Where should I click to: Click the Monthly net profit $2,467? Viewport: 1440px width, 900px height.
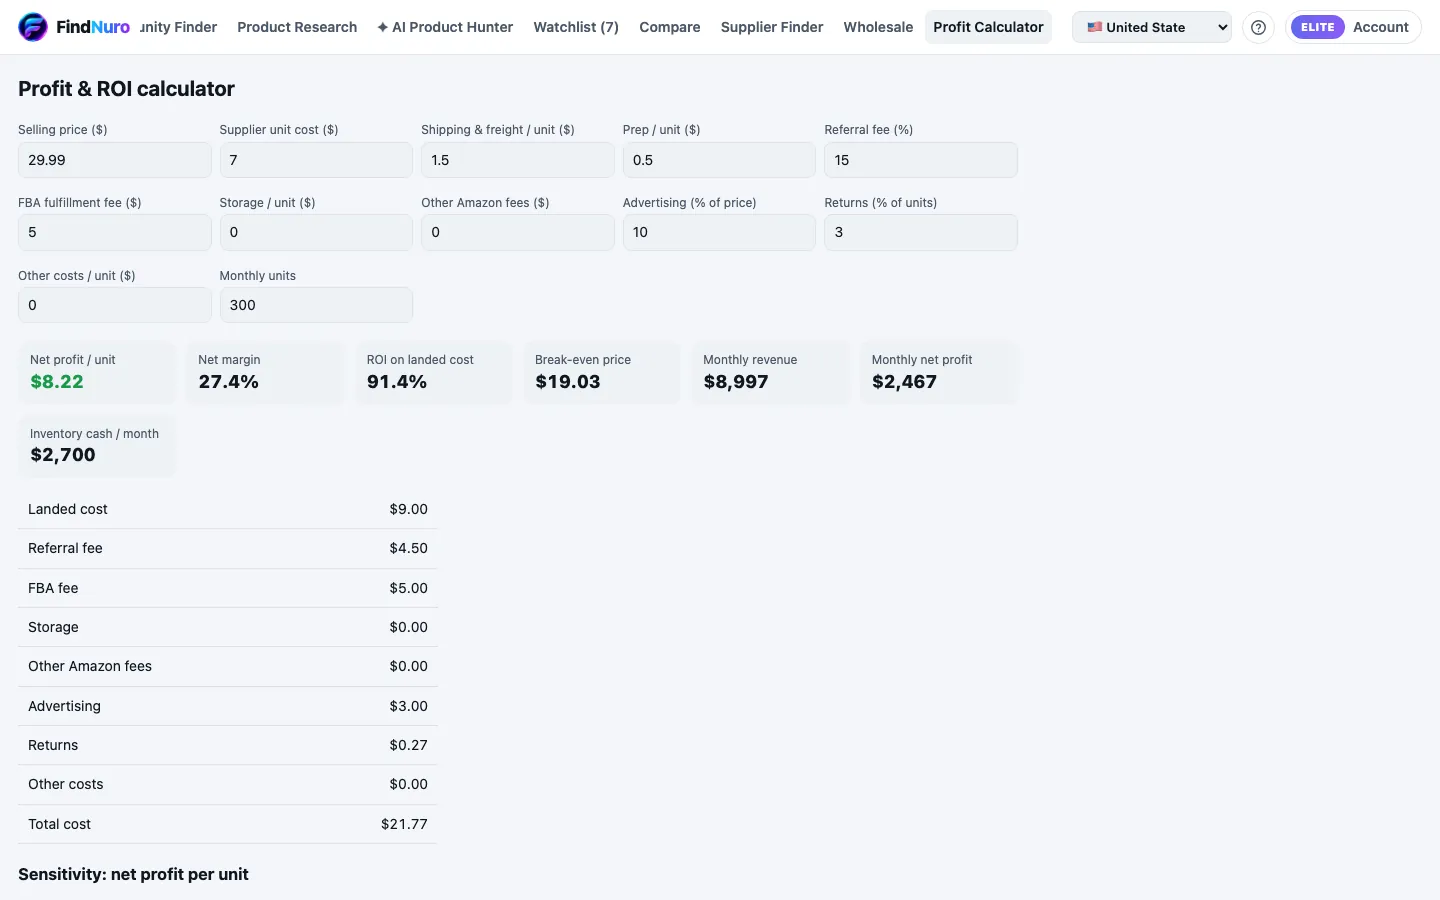pos(904,382)
